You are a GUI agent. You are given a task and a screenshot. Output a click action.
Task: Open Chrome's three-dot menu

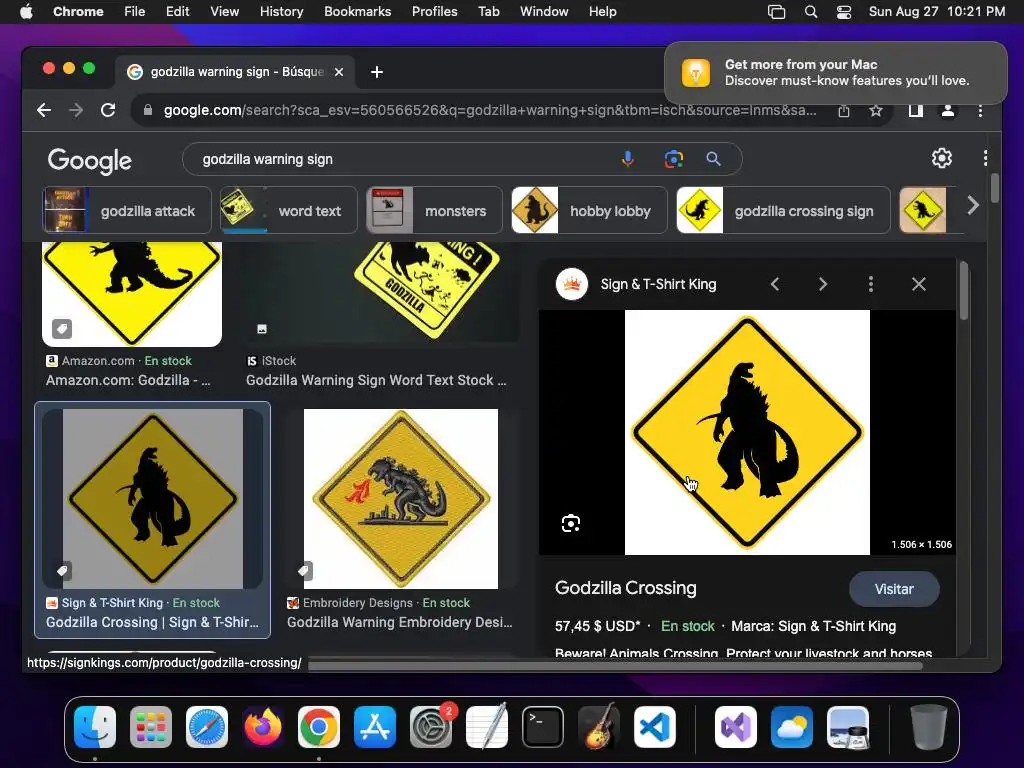click(980, 110)
